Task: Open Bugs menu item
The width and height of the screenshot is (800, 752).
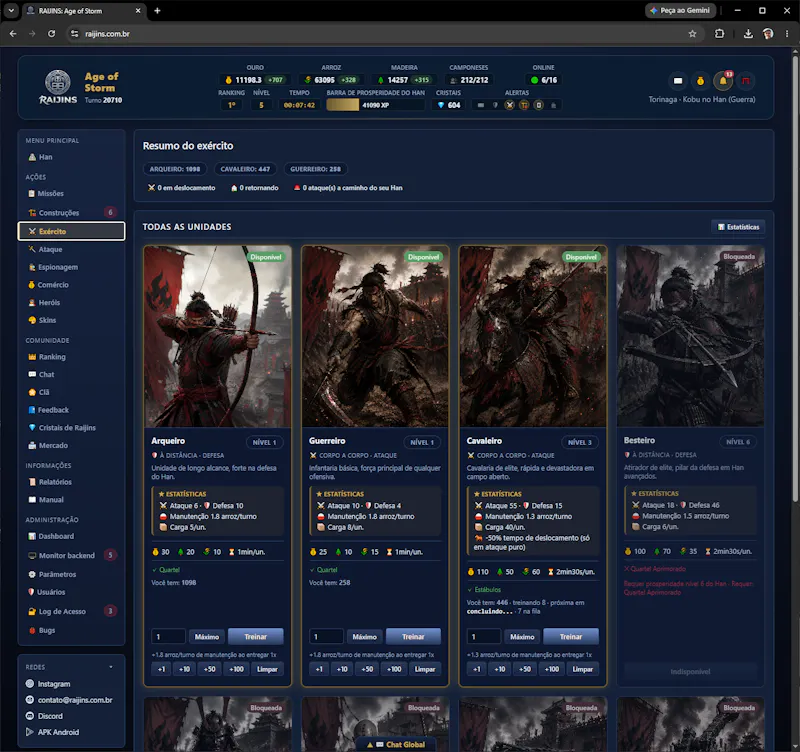Action: pyautogui.click(x=71, y=630)
